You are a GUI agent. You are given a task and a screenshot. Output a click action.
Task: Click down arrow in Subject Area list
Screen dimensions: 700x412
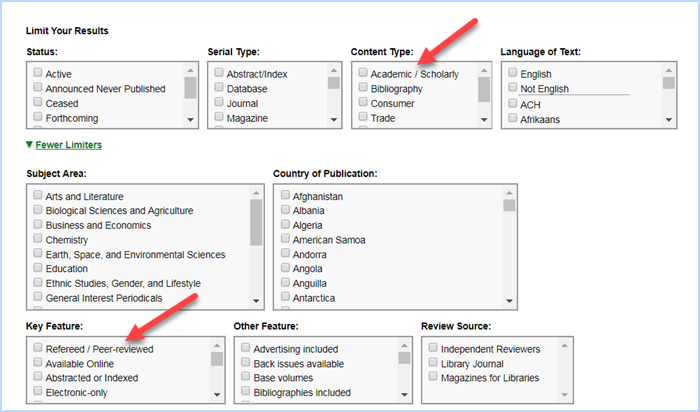256,301
